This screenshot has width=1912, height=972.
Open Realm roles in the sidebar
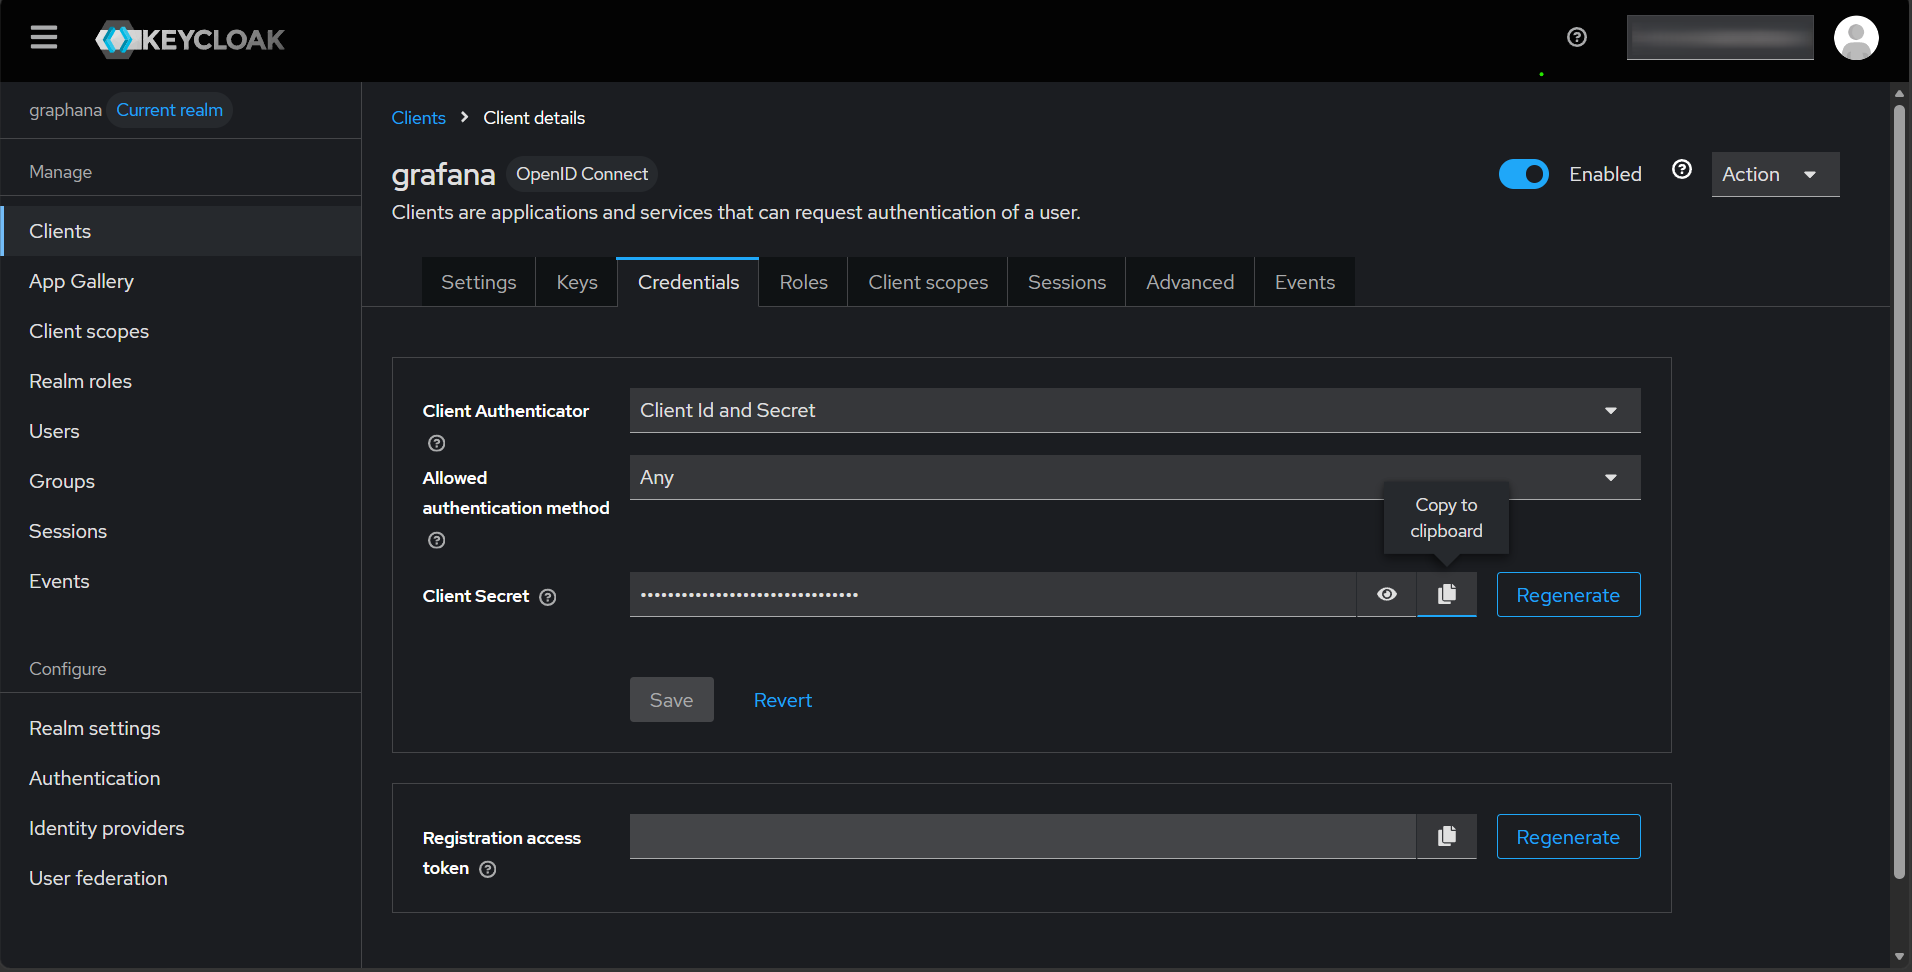click(181, 381)
